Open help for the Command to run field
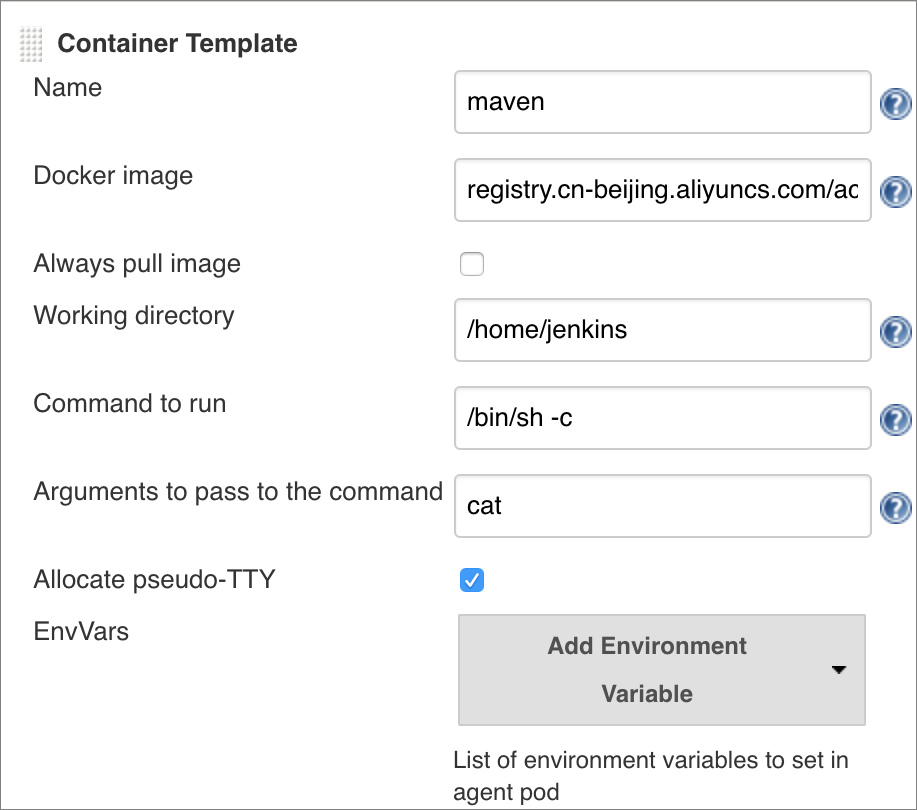Screen dimensions: 917x810 coord(895,420)
